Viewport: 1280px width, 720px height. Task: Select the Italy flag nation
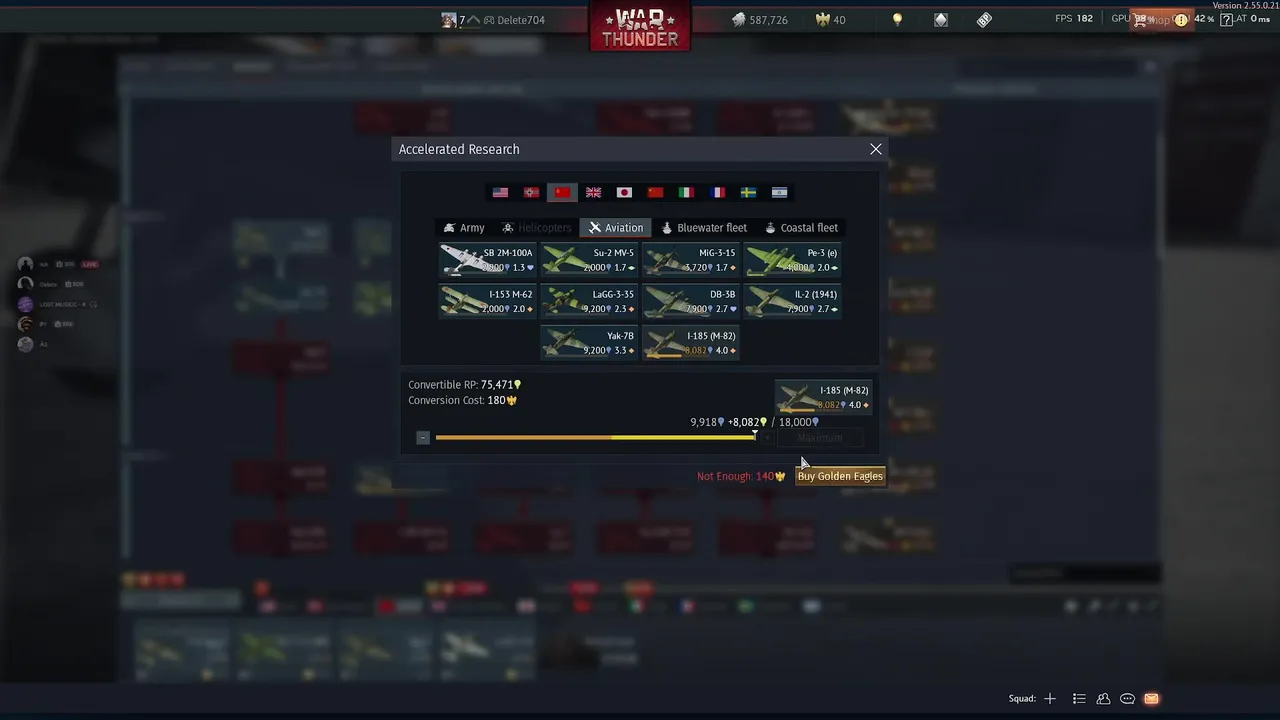[x=687, y=192]
